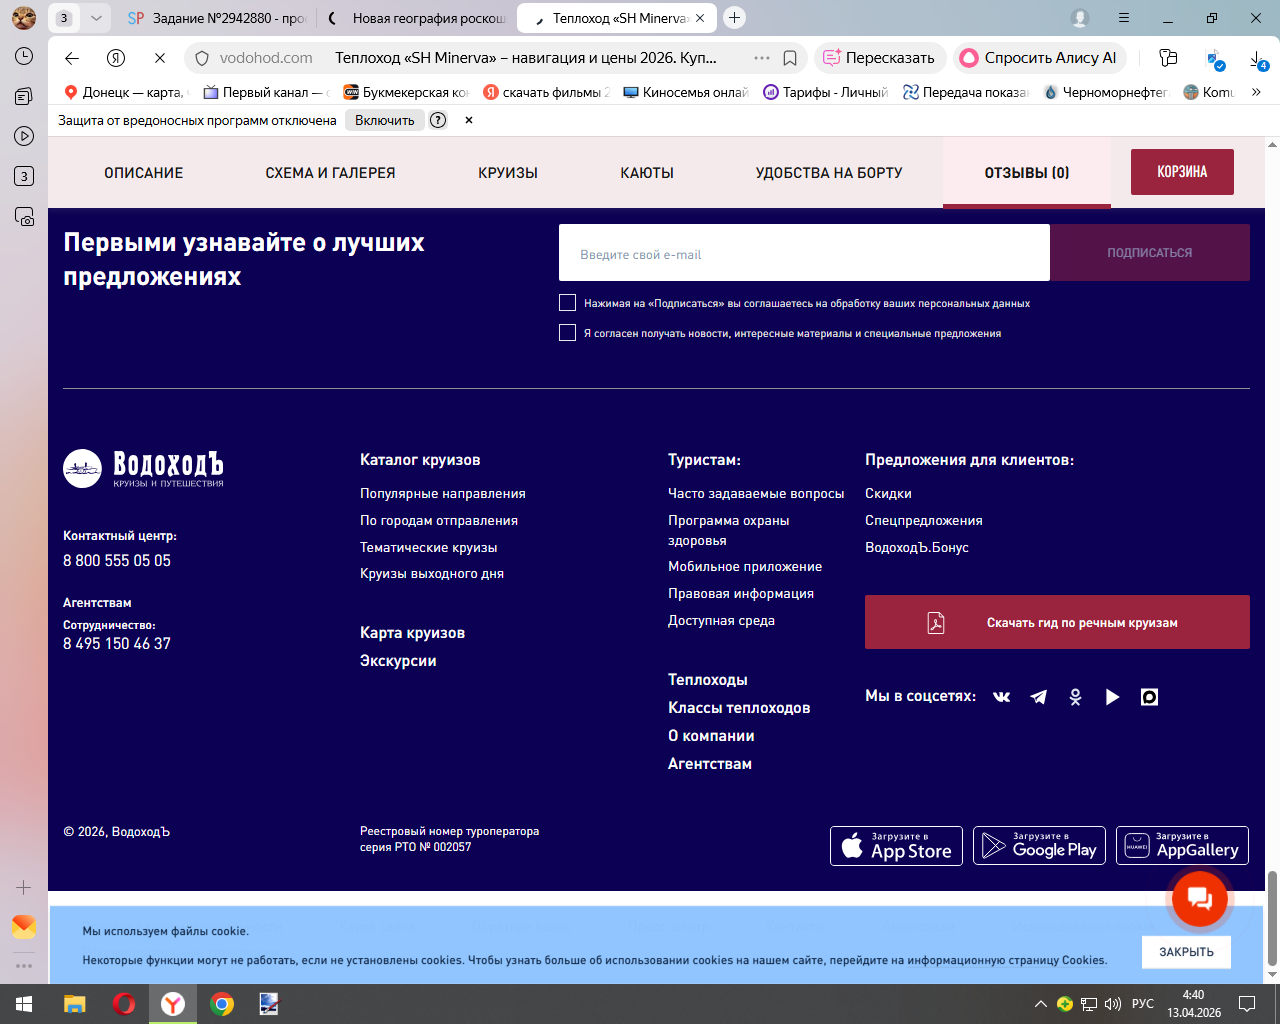The width and height of the screenshot is (1280, 1024).
Task: Open the КОРЗИНА cart button
Action: pos(1182,172)
